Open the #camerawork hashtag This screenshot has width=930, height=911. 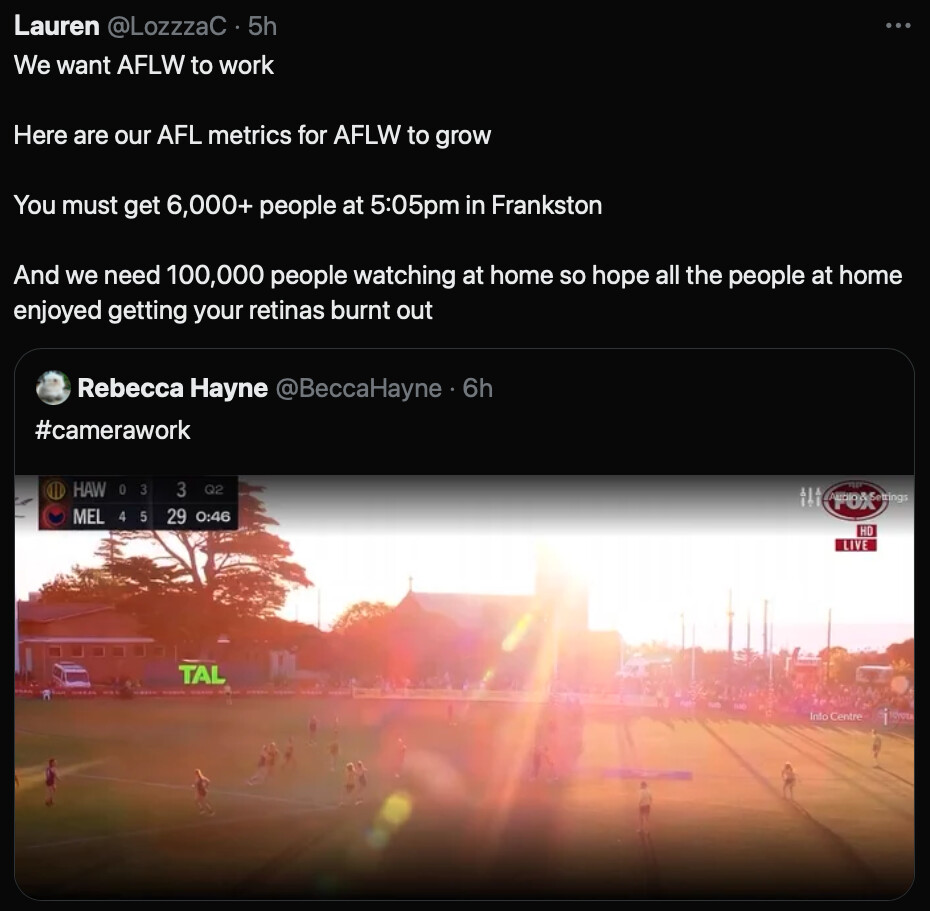pos(113,430)
